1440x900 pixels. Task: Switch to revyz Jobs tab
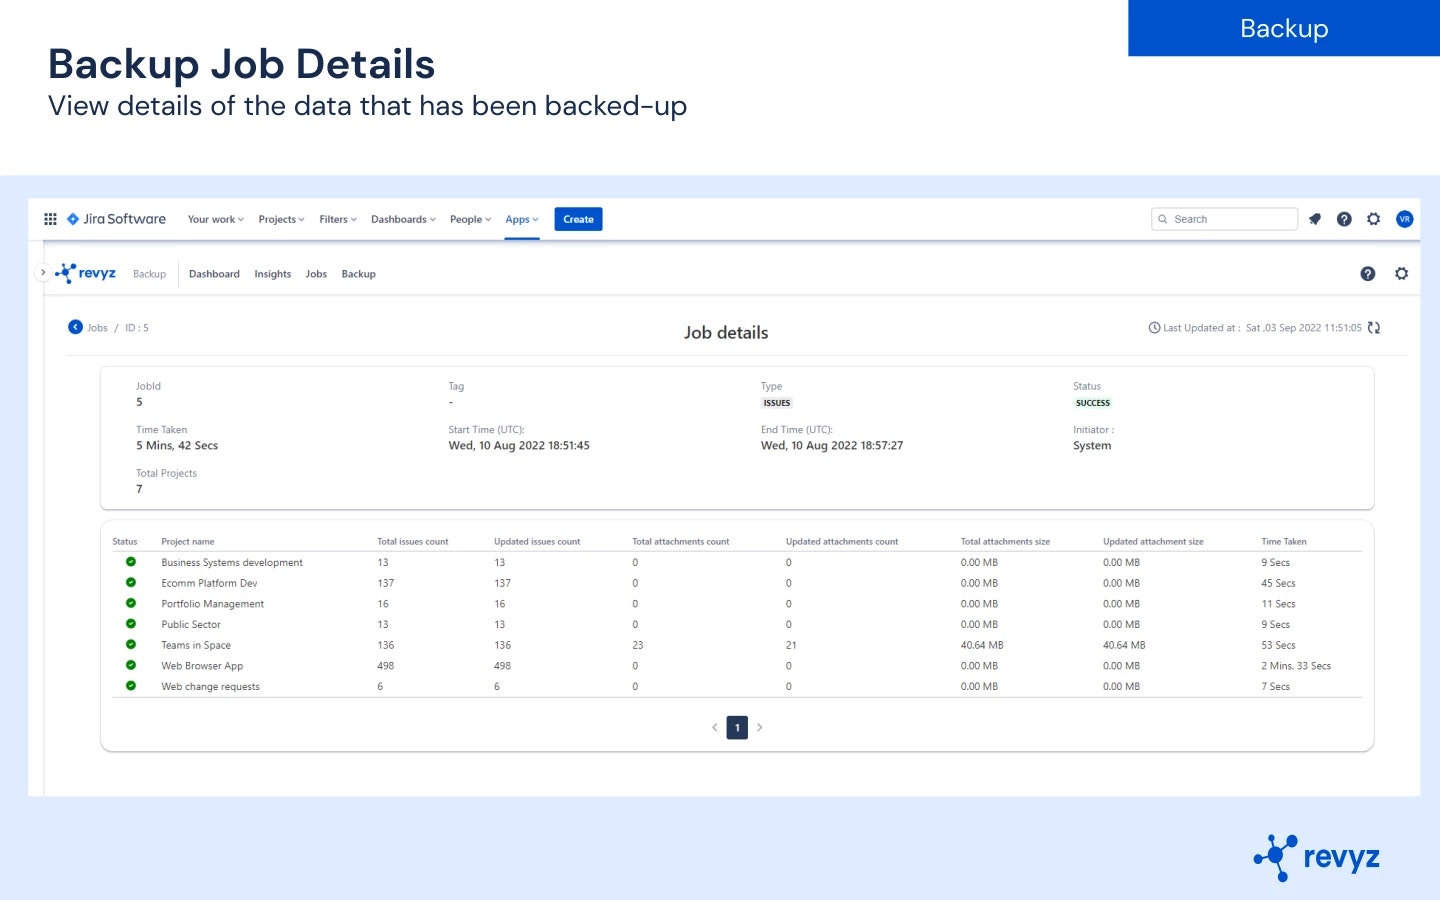coord(316,274)
